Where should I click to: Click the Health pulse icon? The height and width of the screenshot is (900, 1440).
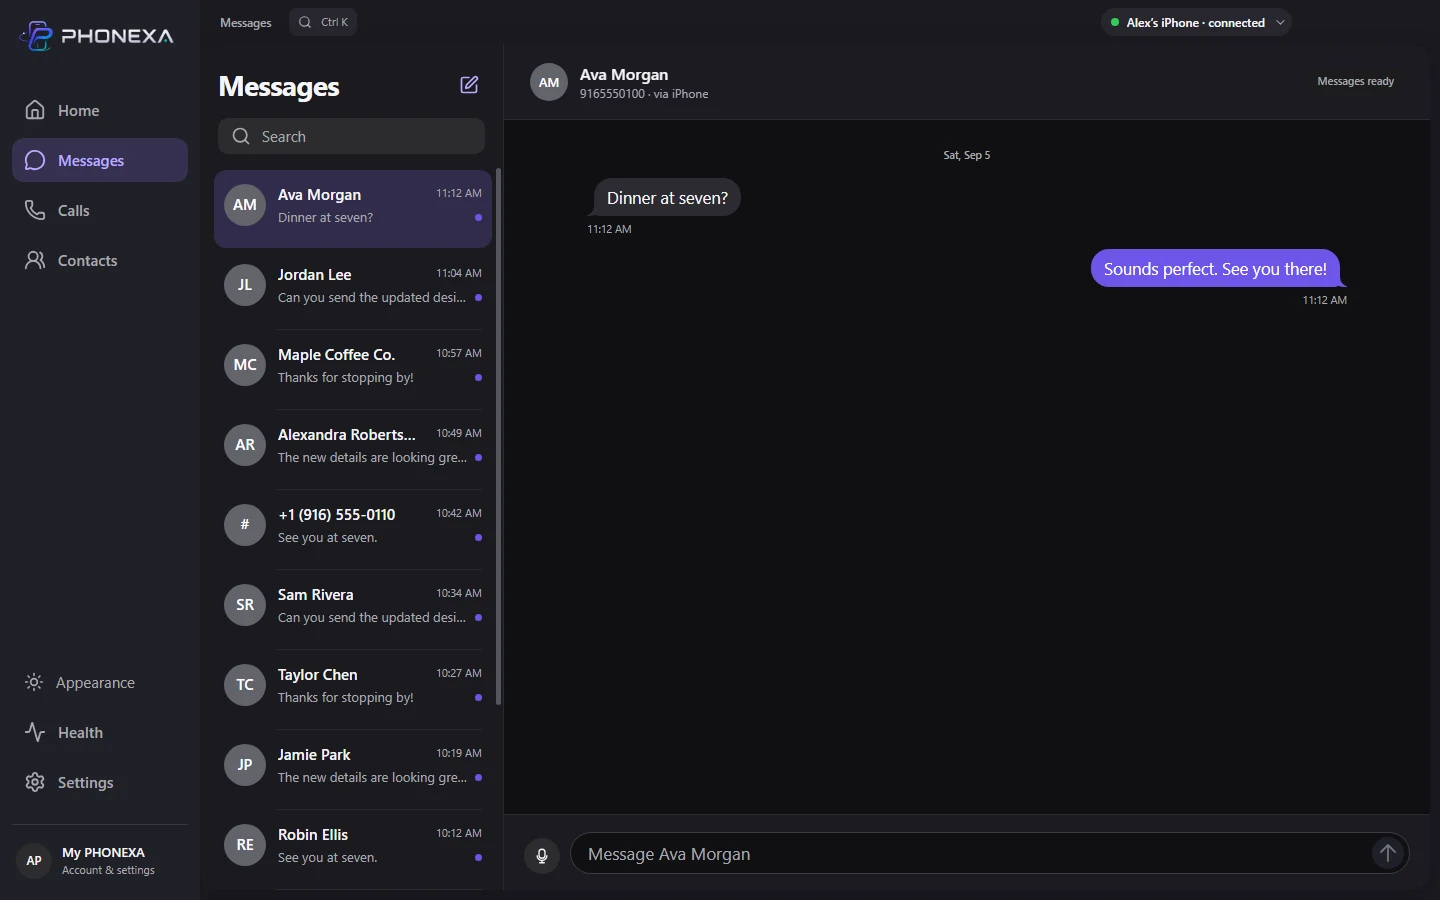[x=35, y=732]
